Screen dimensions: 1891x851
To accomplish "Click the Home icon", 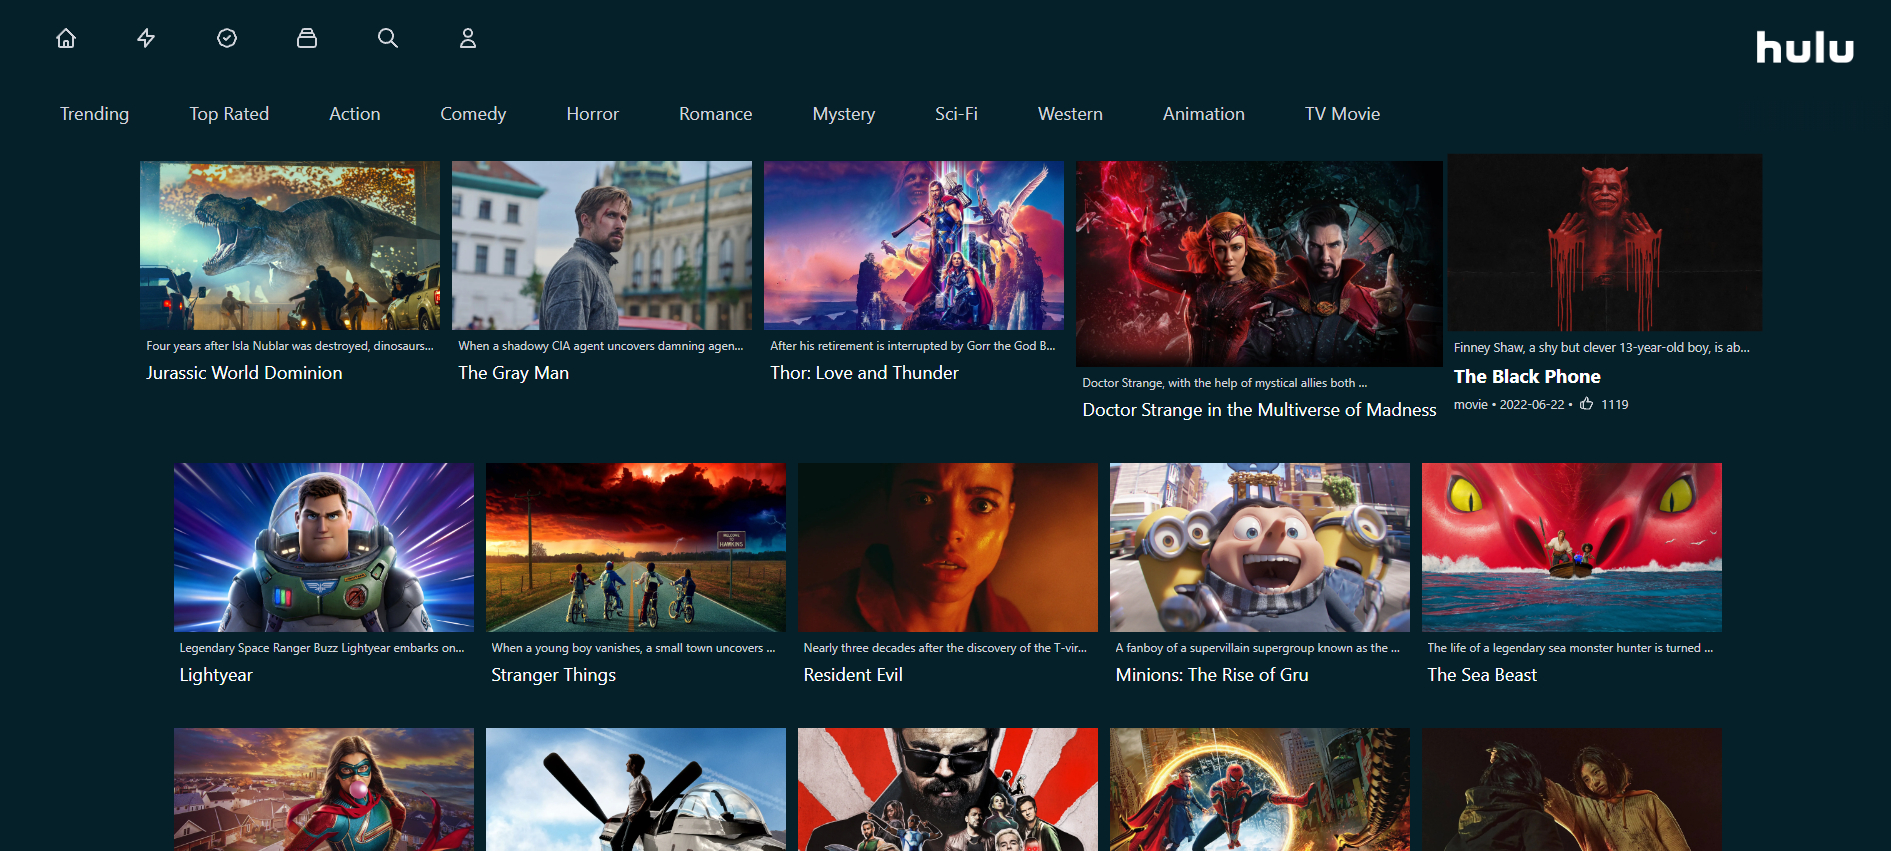I will (66, 38).
